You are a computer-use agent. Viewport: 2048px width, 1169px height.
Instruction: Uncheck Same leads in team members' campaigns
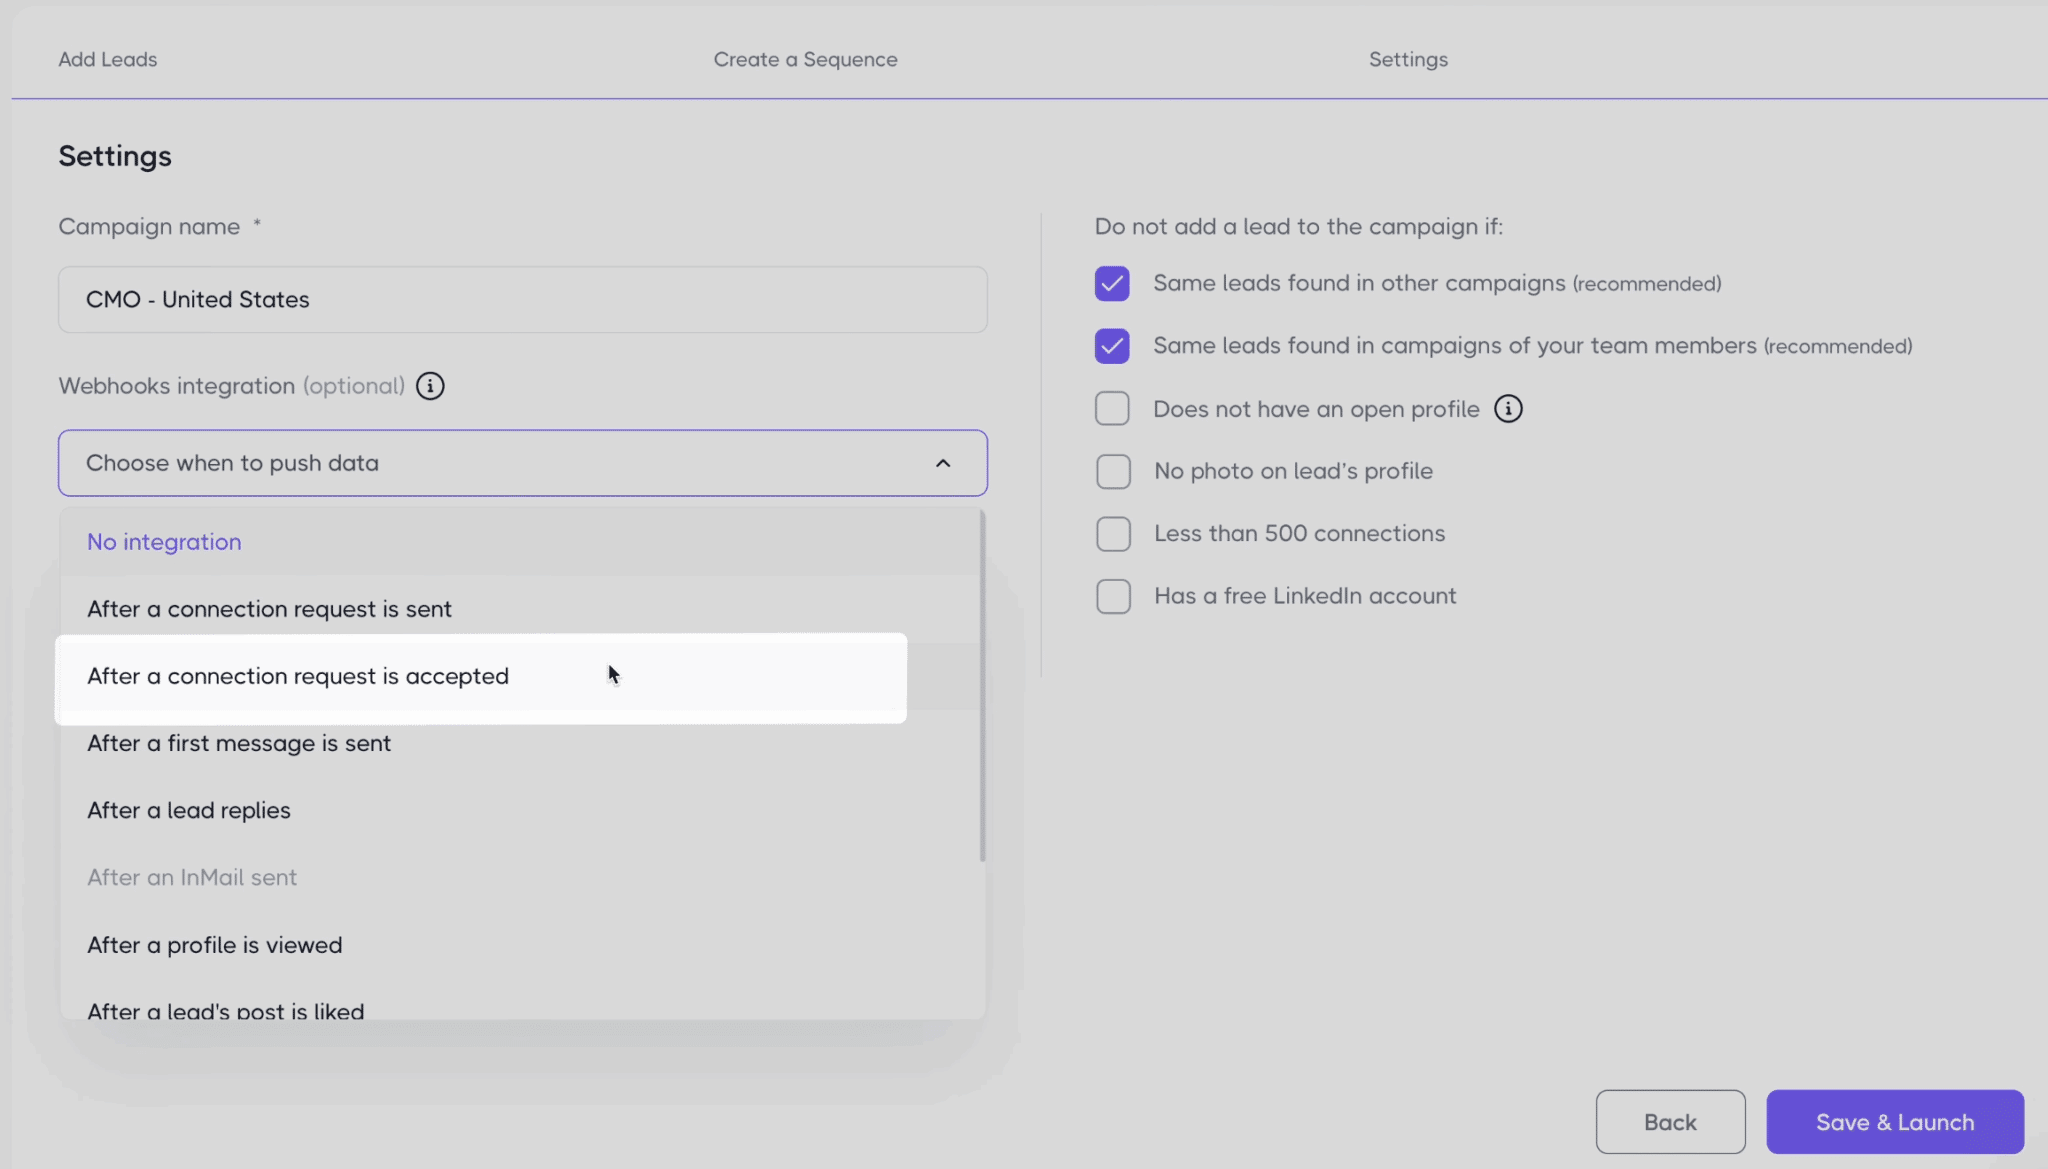(1112, 346)
